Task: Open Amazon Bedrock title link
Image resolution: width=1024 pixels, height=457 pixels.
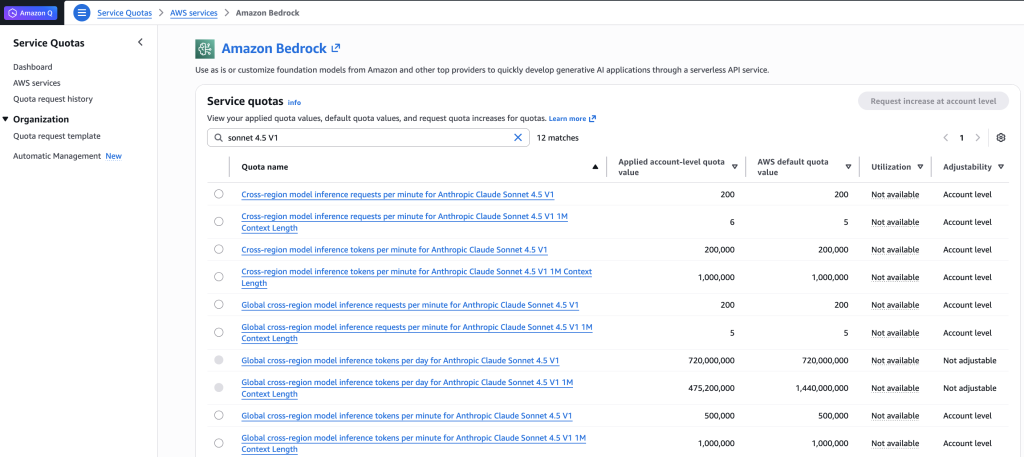Action: (x=274, y=48)
